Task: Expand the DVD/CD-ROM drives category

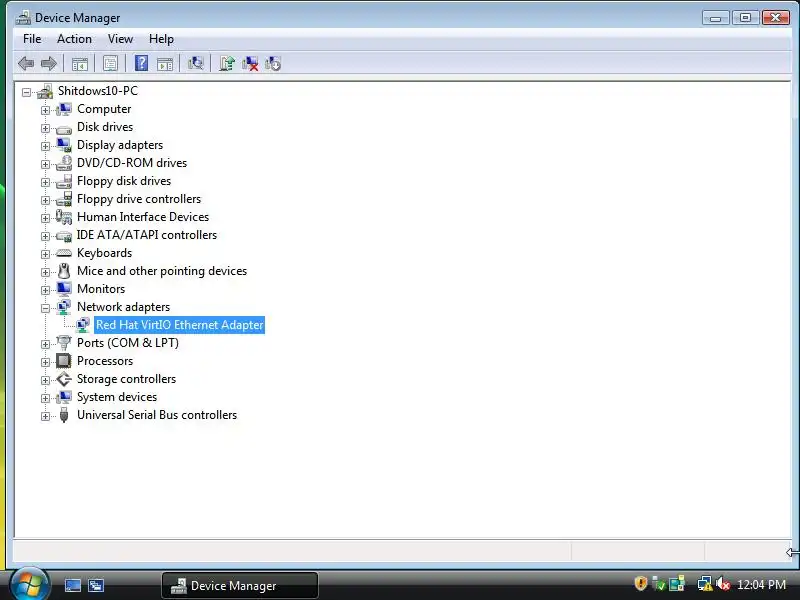Action: point(45,164)
